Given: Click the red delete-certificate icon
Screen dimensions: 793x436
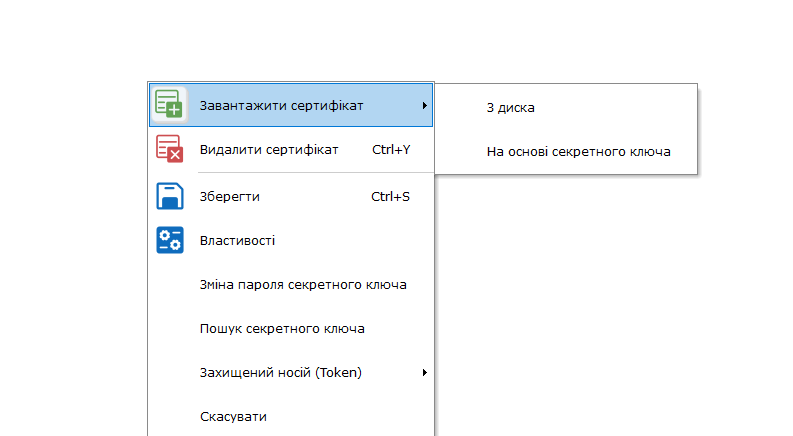Looking at the screenshot, I should [169, 149].
